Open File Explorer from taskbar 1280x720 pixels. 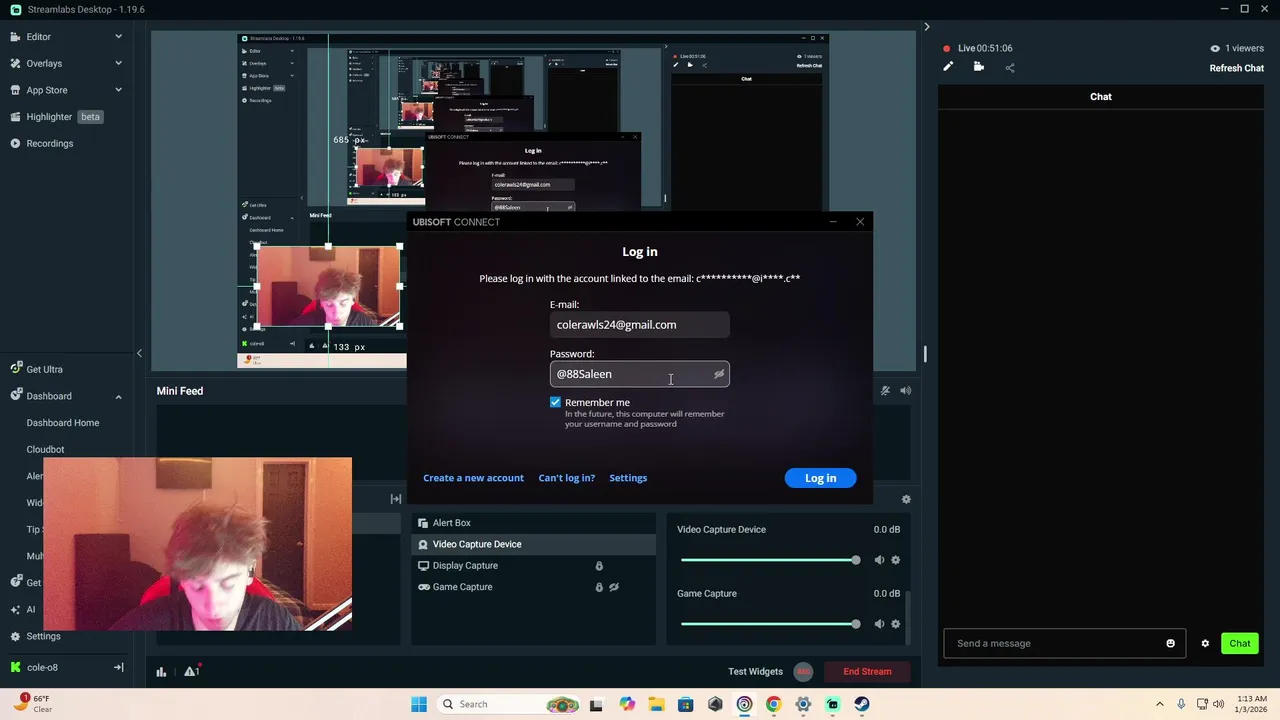tap(656, 704)
